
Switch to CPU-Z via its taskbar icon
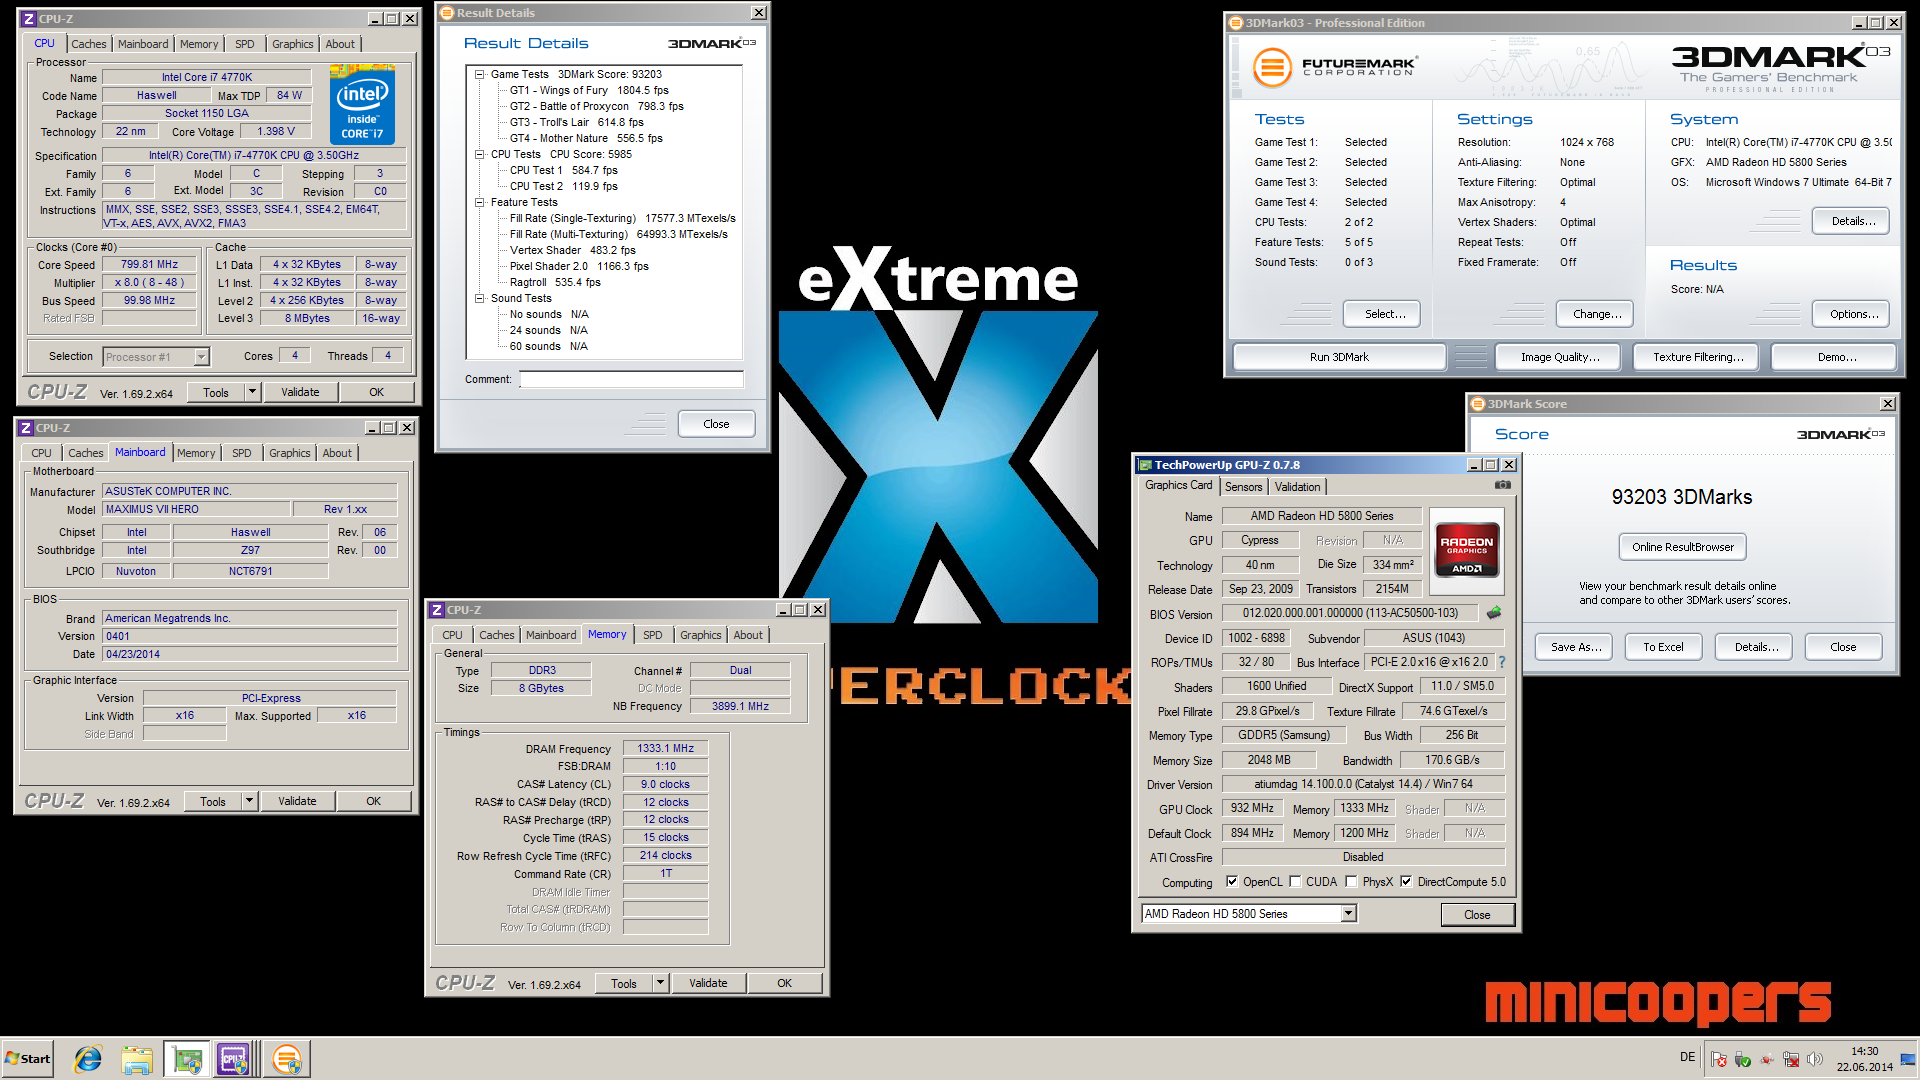[x=234, y=1059]
